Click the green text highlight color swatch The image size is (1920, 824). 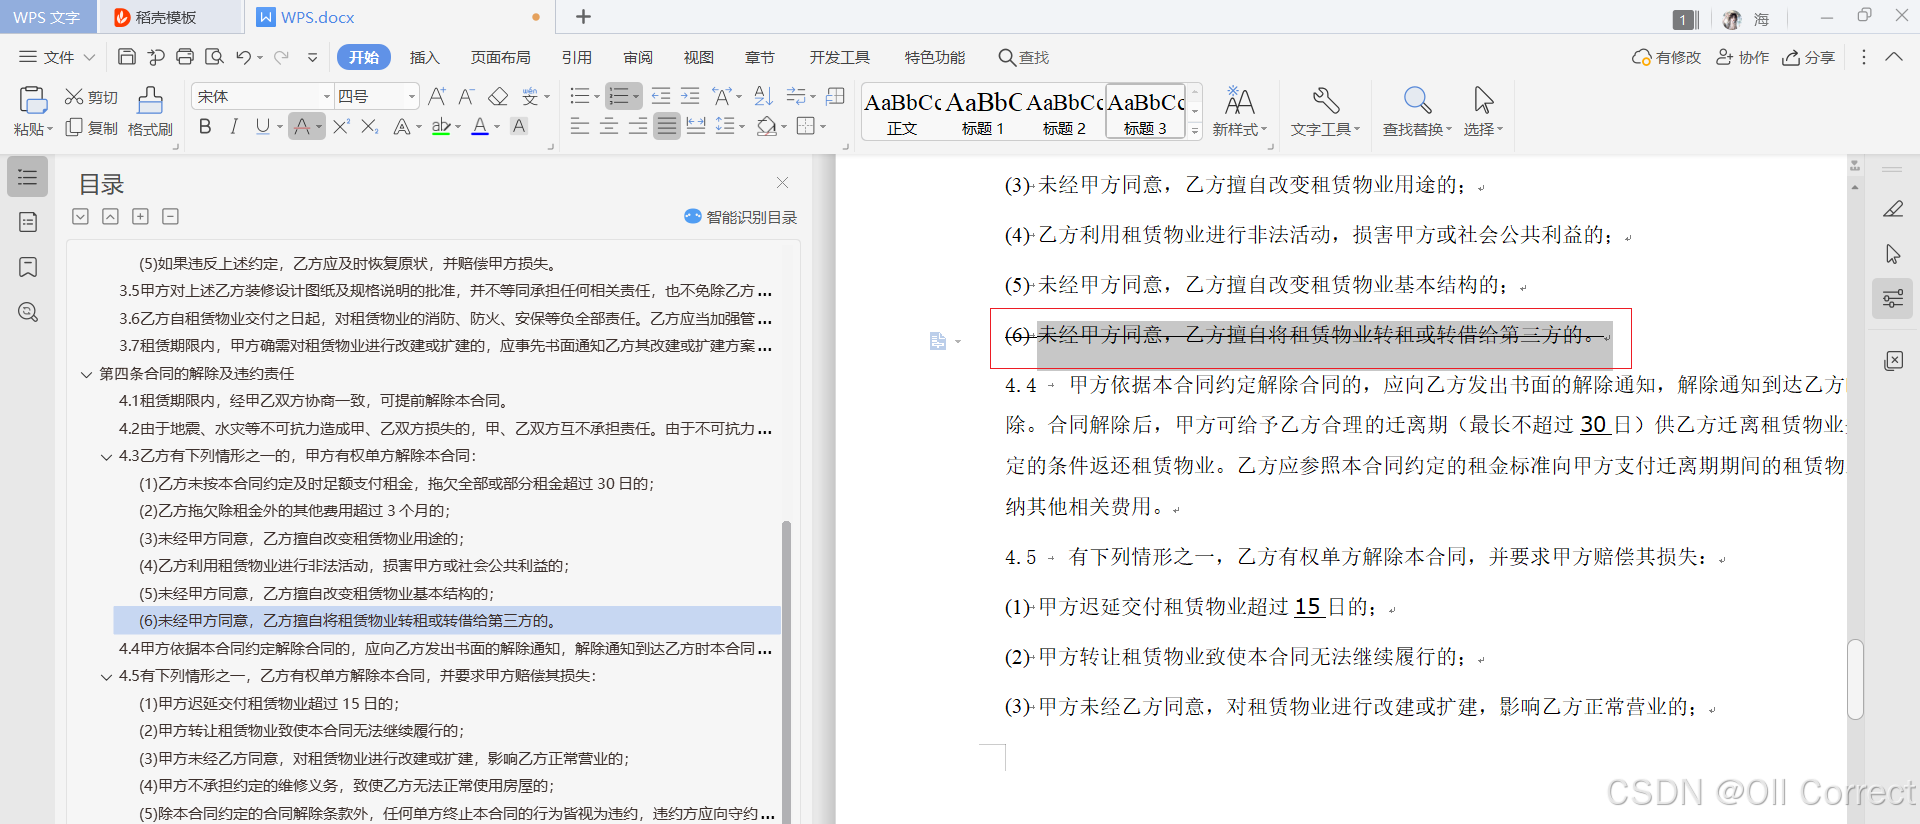click(441, 126)
